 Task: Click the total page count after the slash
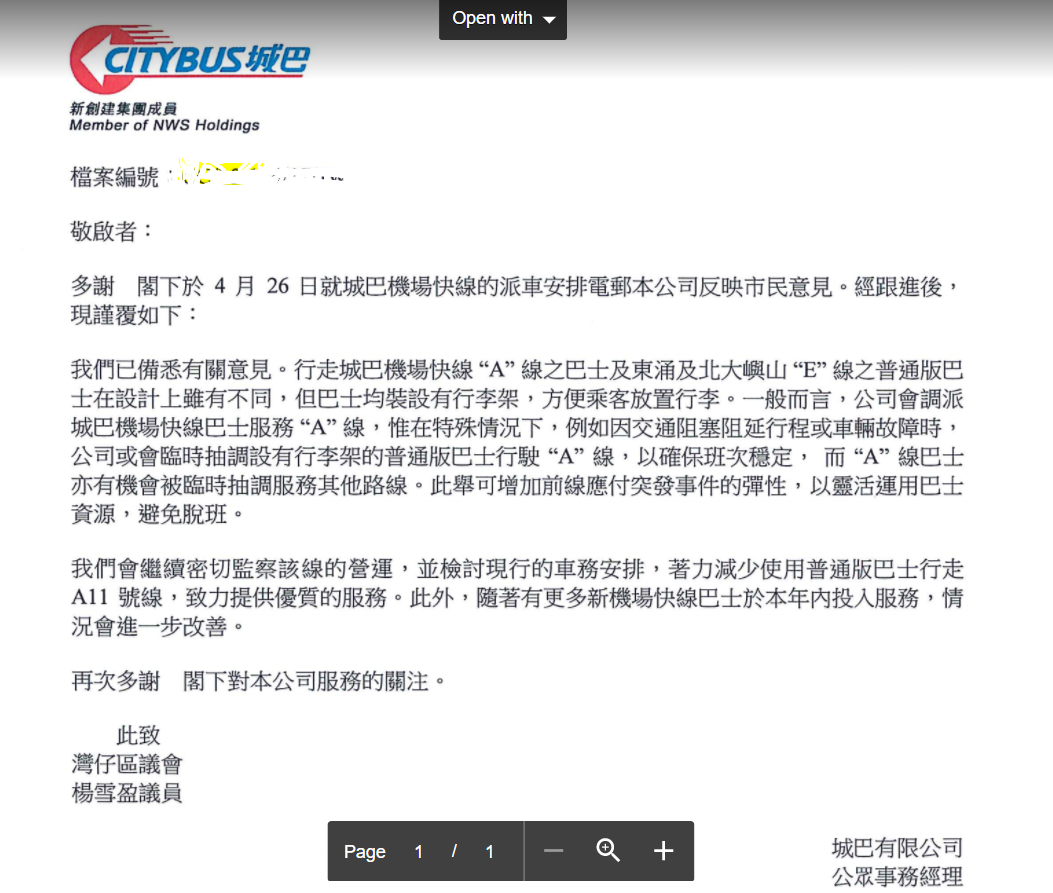[x=489, y=852]
